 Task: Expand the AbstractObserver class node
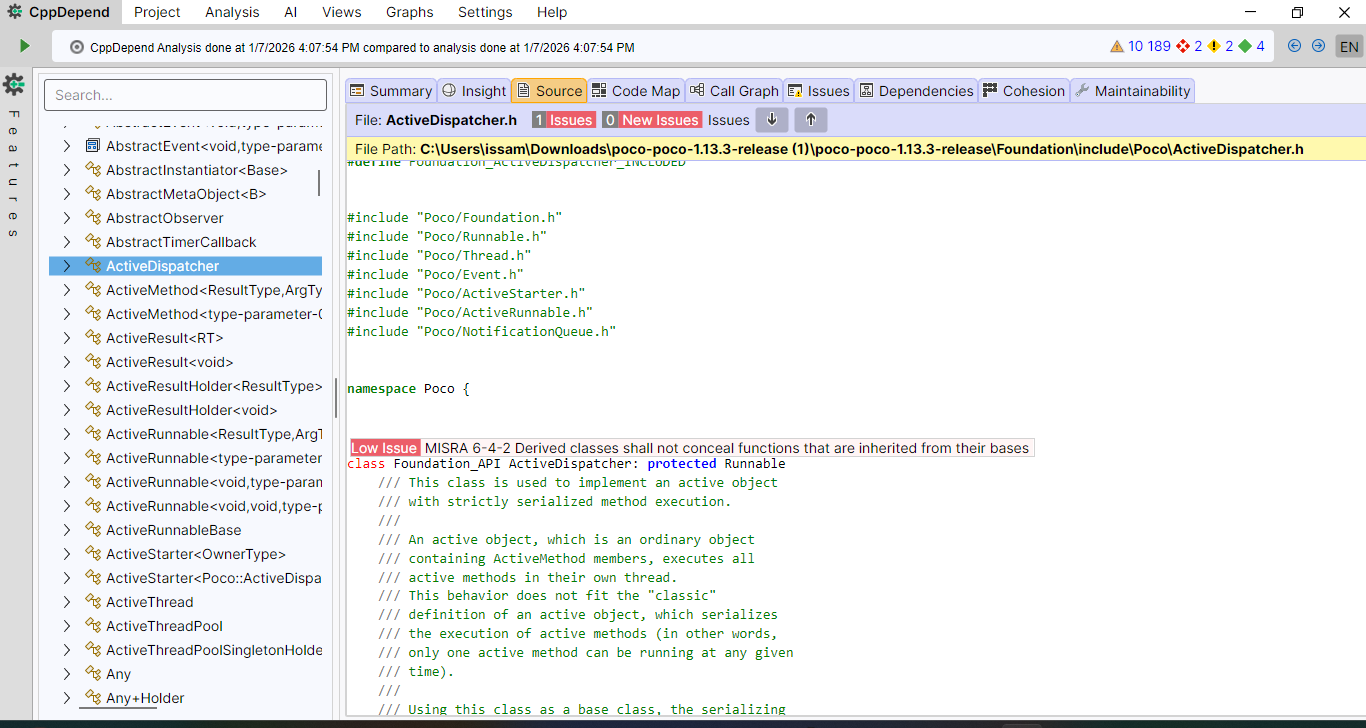click(66, 217)
